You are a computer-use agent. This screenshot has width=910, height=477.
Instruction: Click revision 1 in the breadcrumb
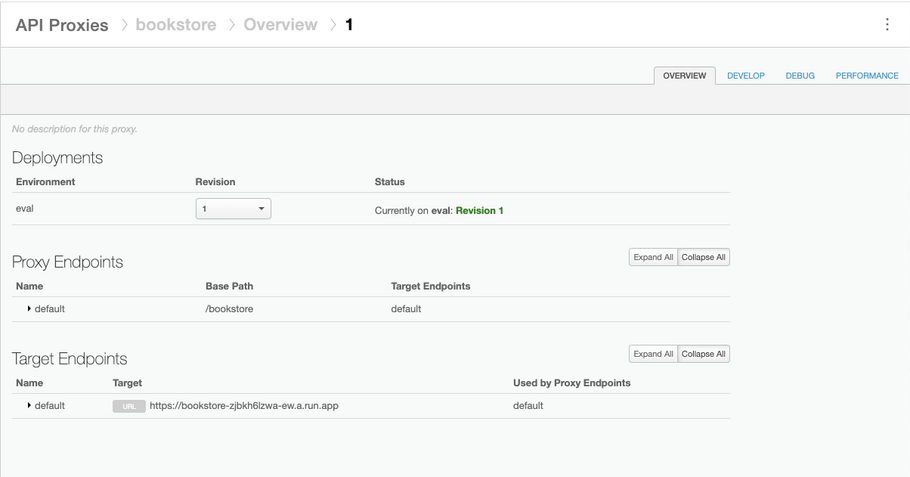[x=349, y=25]
